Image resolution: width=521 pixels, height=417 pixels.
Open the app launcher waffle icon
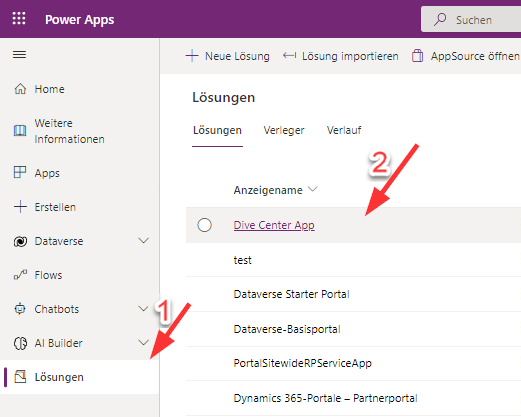click(19, 18)
